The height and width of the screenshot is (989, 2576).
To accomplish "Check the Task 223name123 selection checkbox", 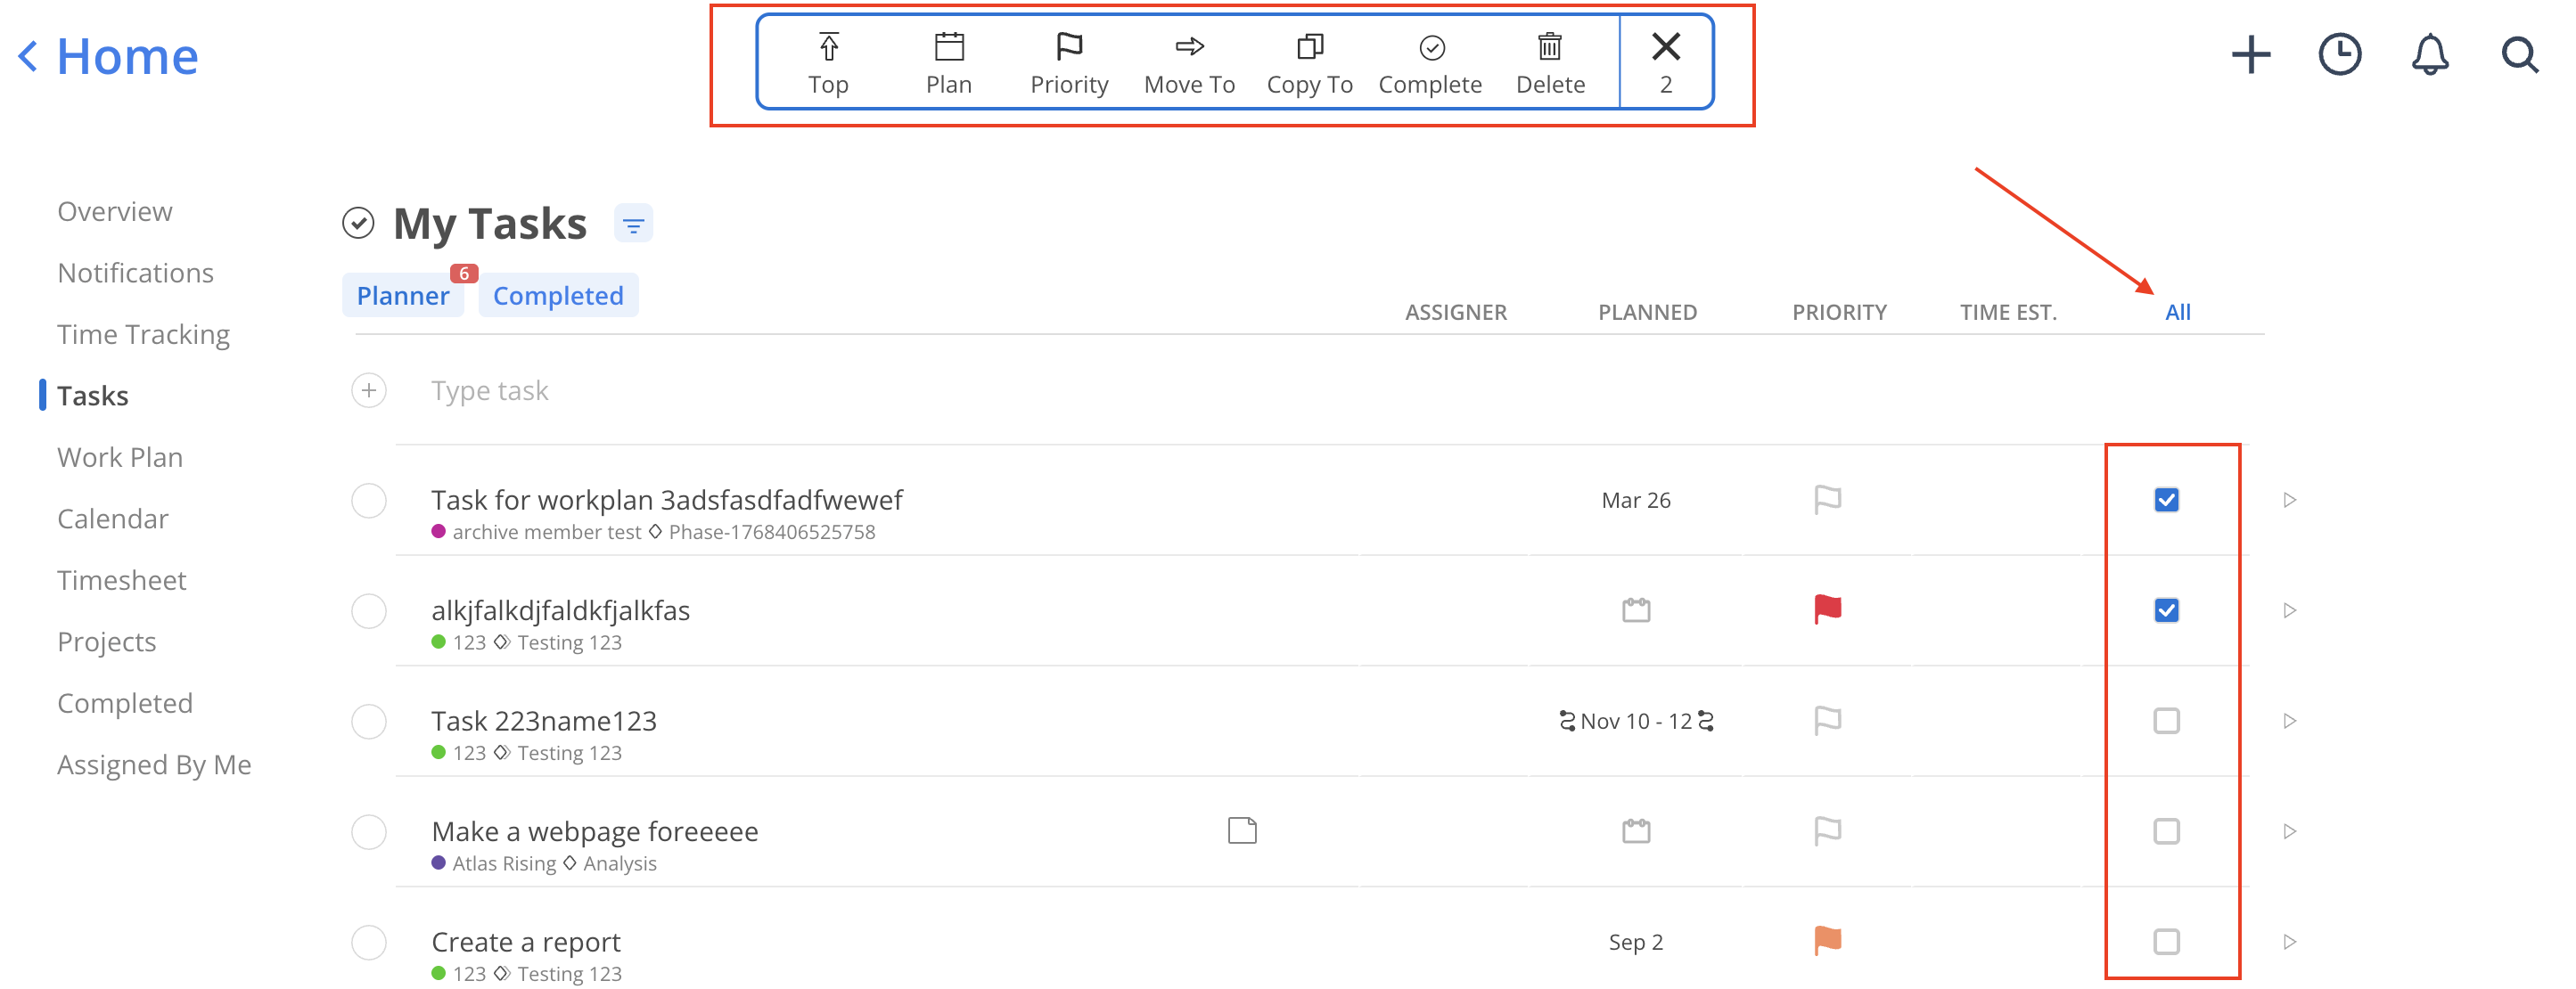I will pos(2166,721).
